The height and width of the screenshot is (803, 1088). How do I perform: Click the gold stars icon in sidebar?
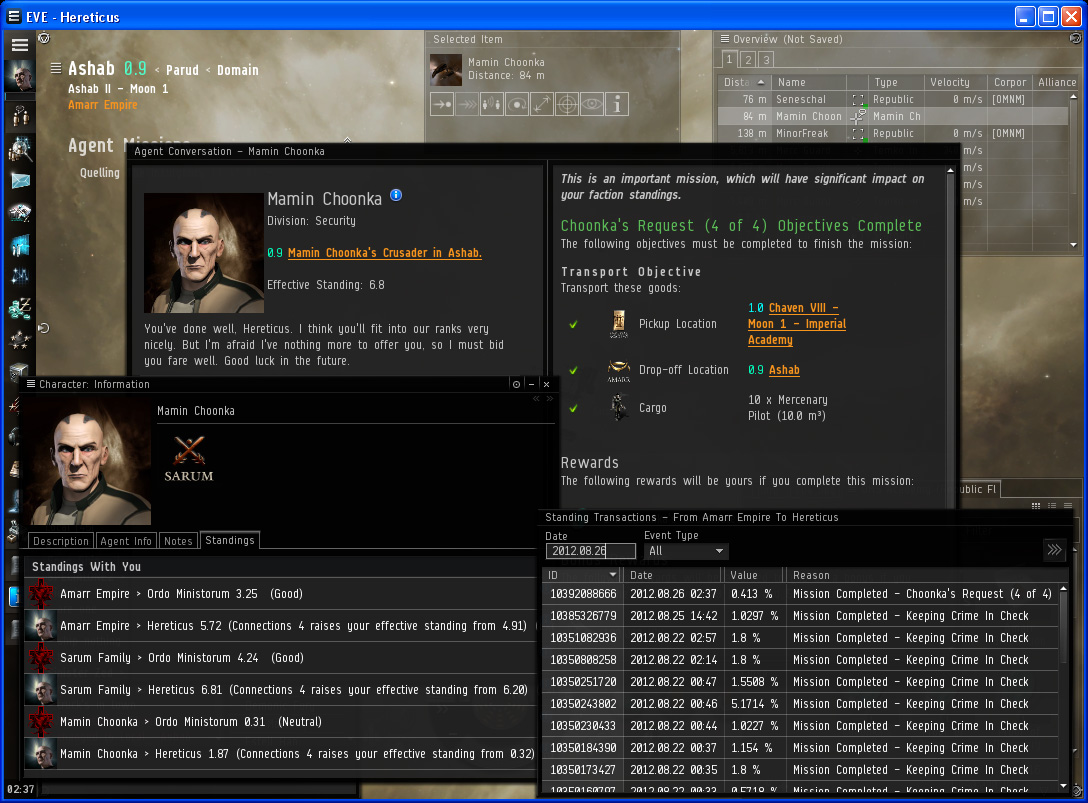20,340
